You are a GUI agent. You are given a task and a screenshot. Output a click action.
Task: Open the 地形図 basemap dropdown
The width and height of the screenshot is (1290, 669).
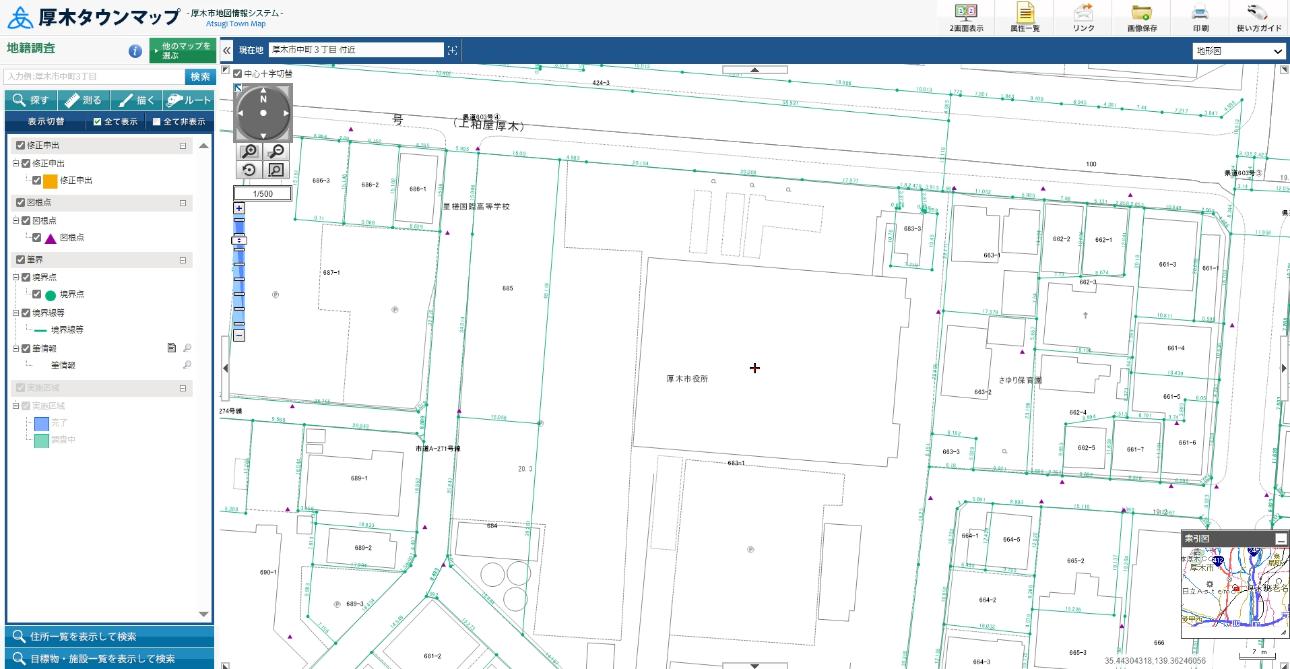pyautogui.click(x=1239, y=50)
